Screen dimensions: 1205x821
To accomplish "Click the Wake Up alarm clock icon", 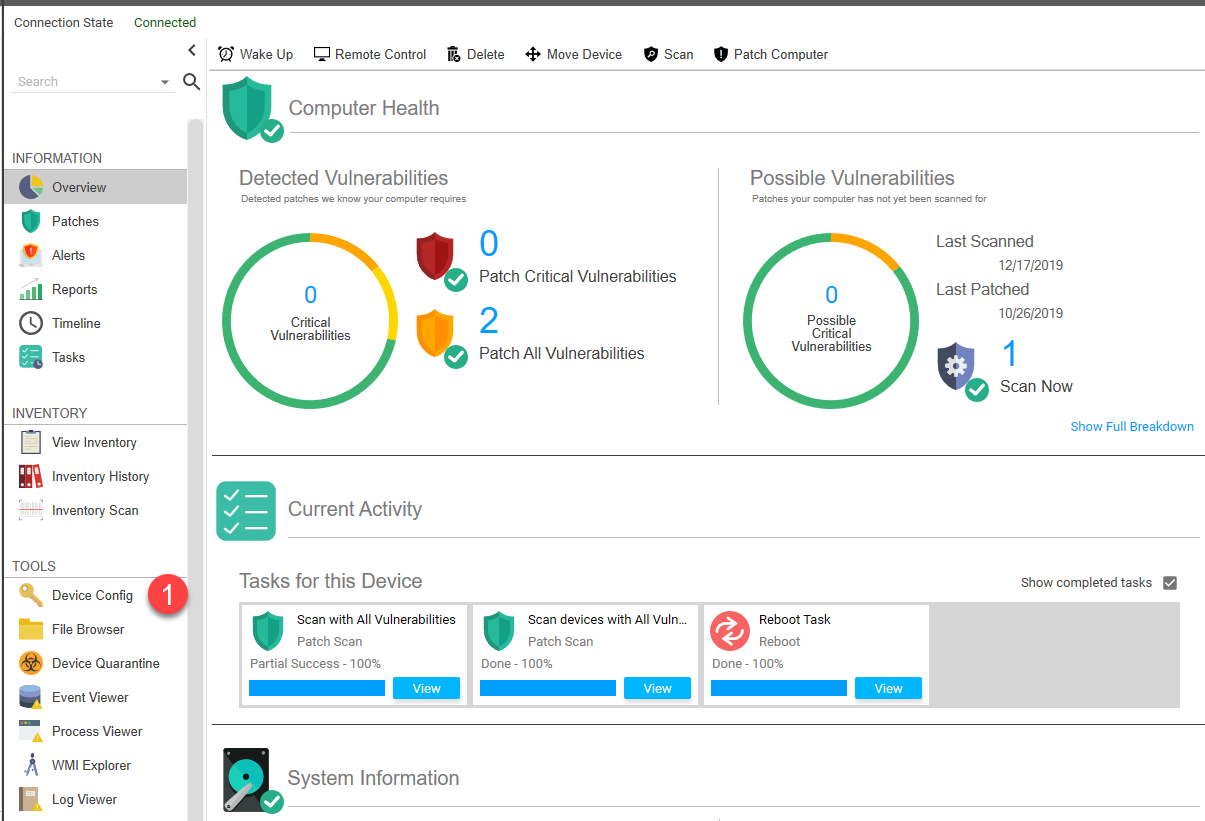I will [226, 54].
